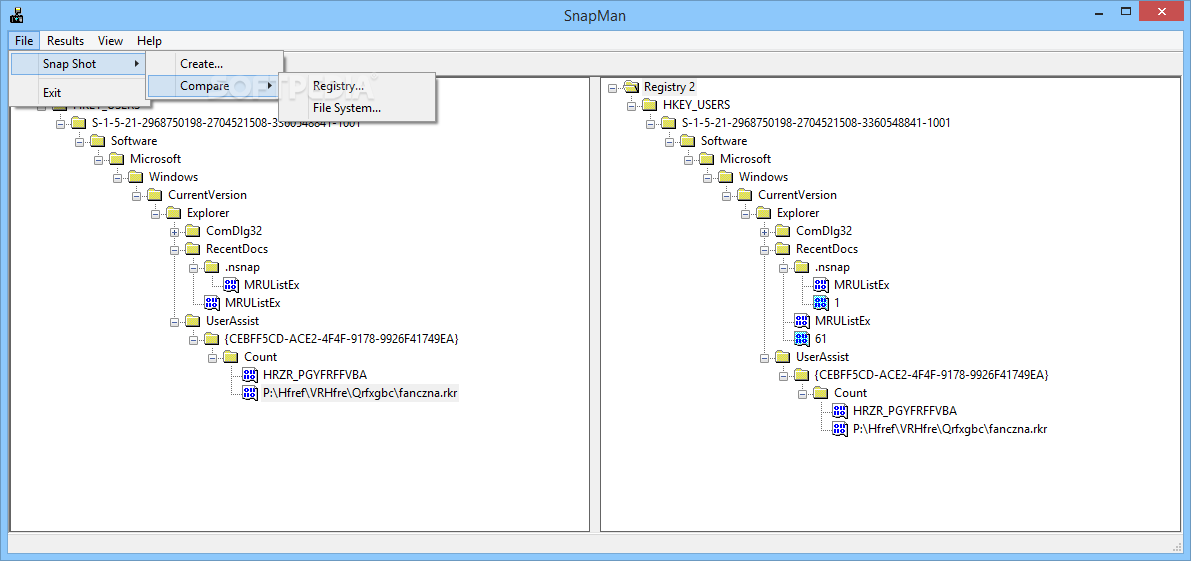Open the Help menu
The width and height of the screenshot is (1191, 561).
[149, 41]
